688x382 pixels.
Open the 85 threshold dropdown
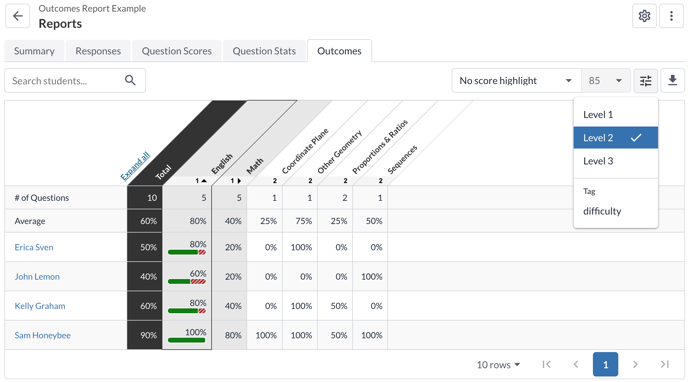(x=606, y=81)
